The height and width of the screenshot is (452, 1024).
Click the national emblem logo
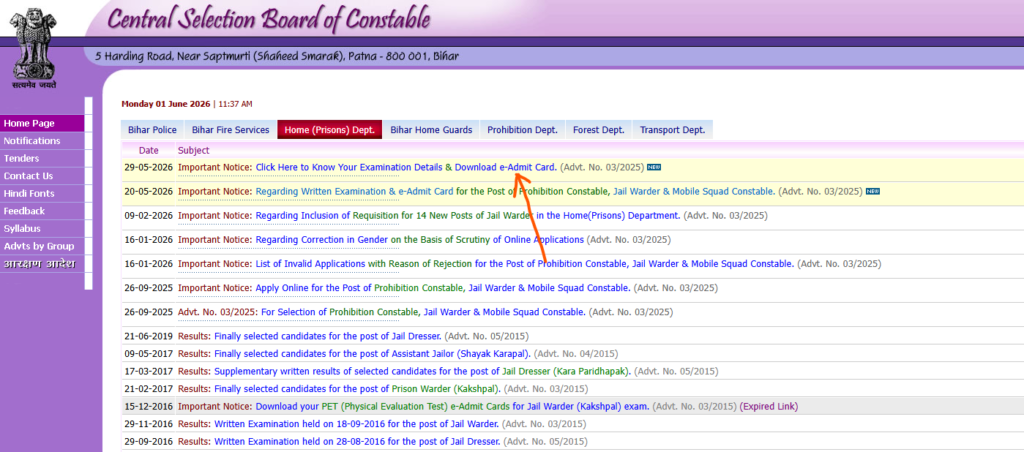pos(33,47)
